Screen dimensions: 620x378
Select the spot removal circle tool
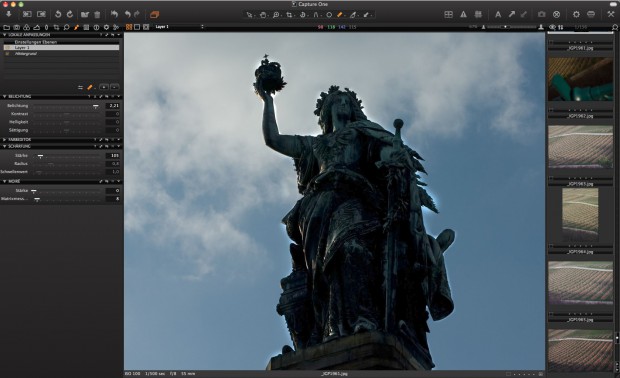(x=329, y=15)
